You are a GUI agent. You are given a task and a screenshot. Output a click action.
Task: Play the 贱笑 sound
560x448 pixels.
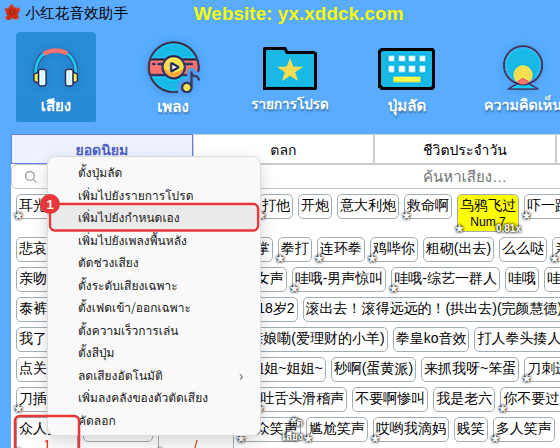click(x=471, y=429)
